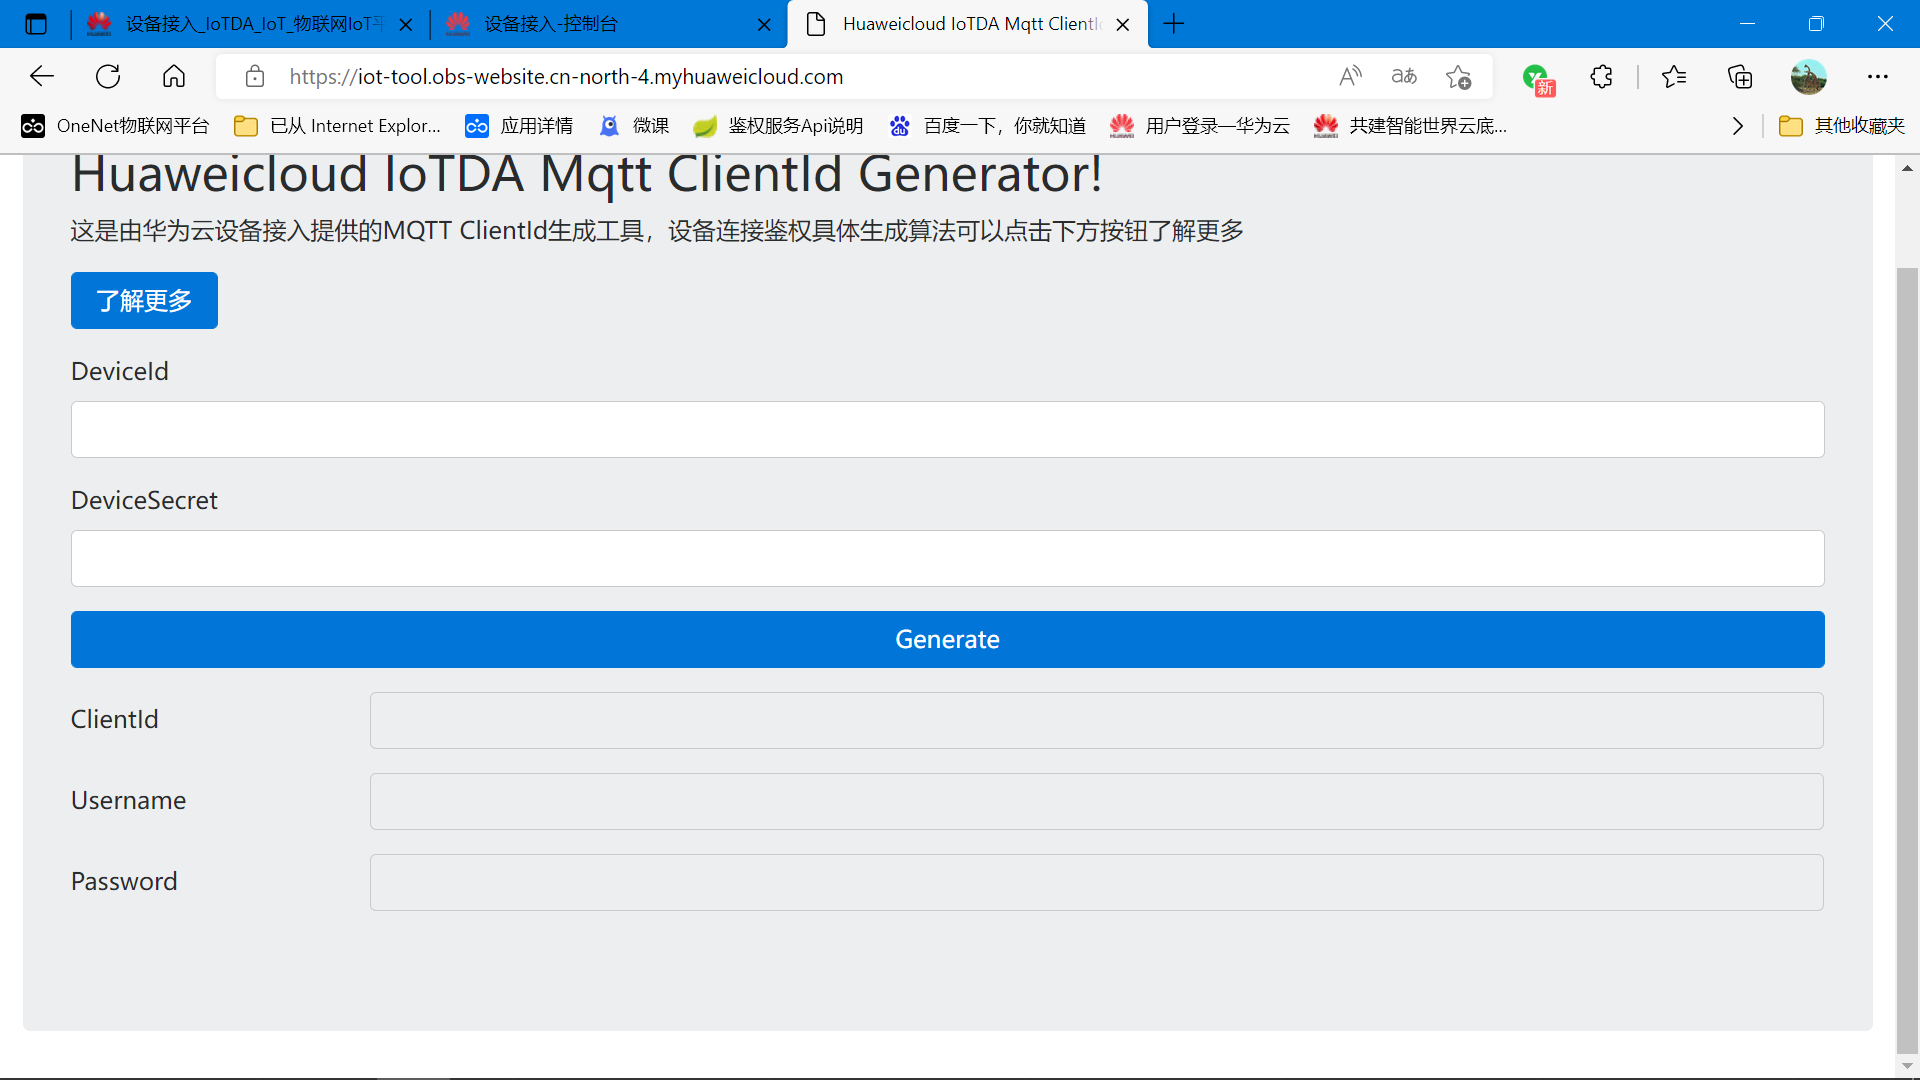Click the page vertical scrollbar thumb
The width and height of the screenshot is (1920, 1080).
coord(1907,660)
